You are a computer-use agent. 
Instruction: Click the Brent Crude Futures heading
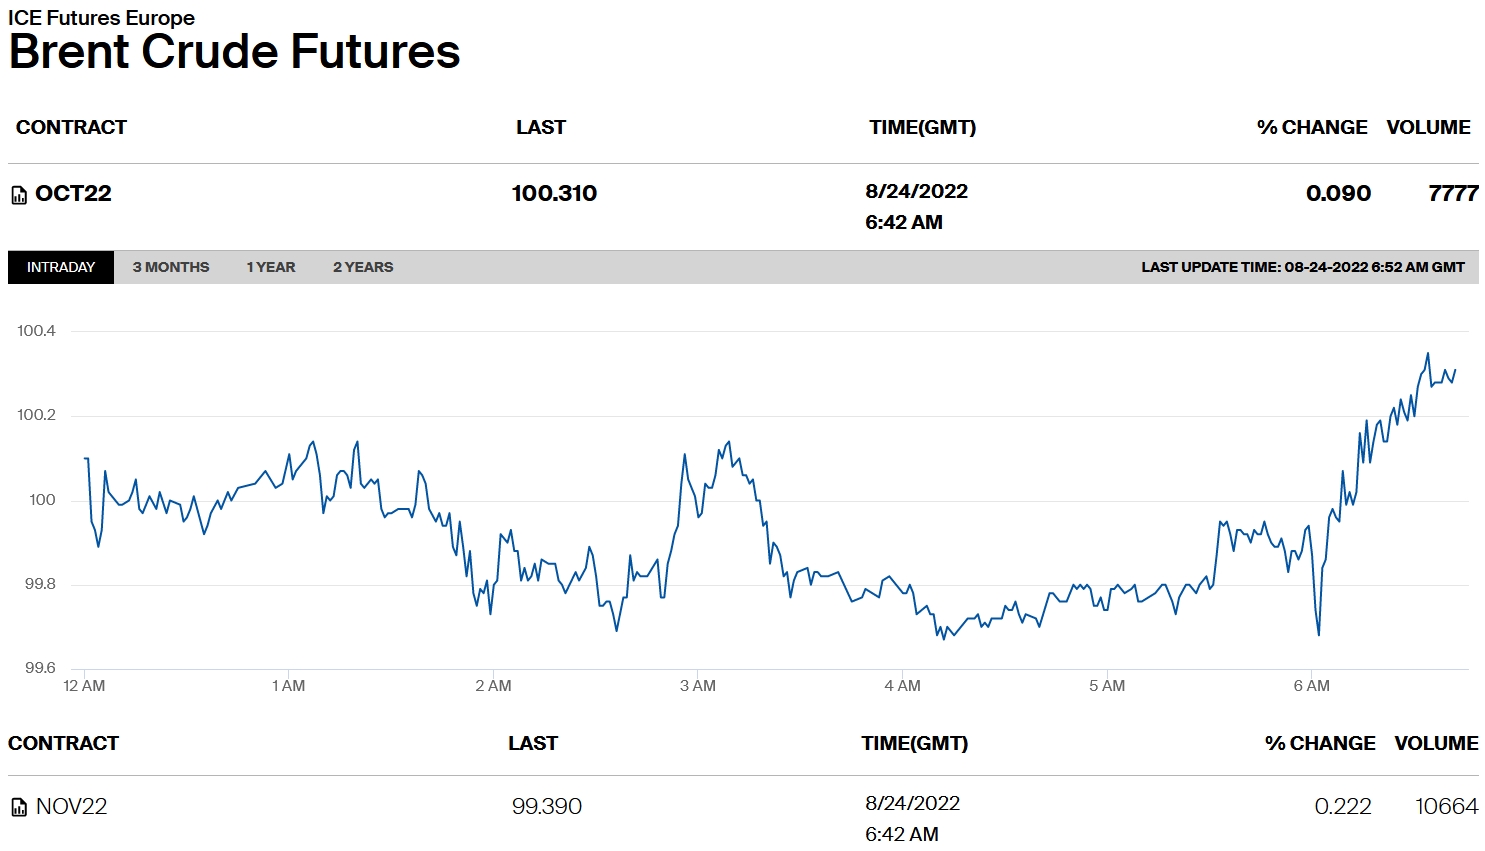[x=234, y=52]
